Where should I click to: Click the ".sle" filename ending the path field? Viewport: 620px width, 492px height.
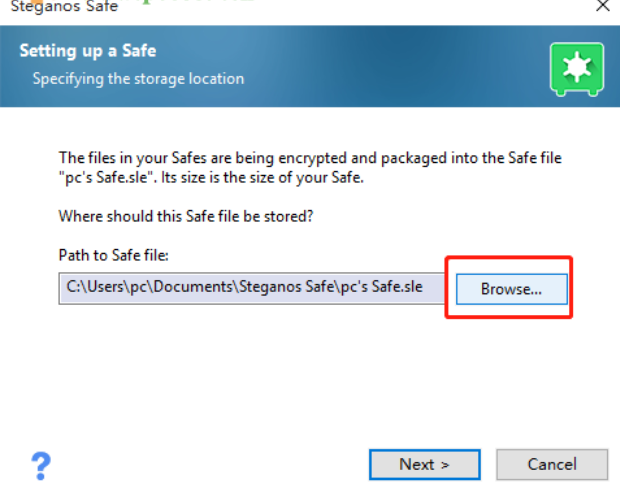click(408, 287)
